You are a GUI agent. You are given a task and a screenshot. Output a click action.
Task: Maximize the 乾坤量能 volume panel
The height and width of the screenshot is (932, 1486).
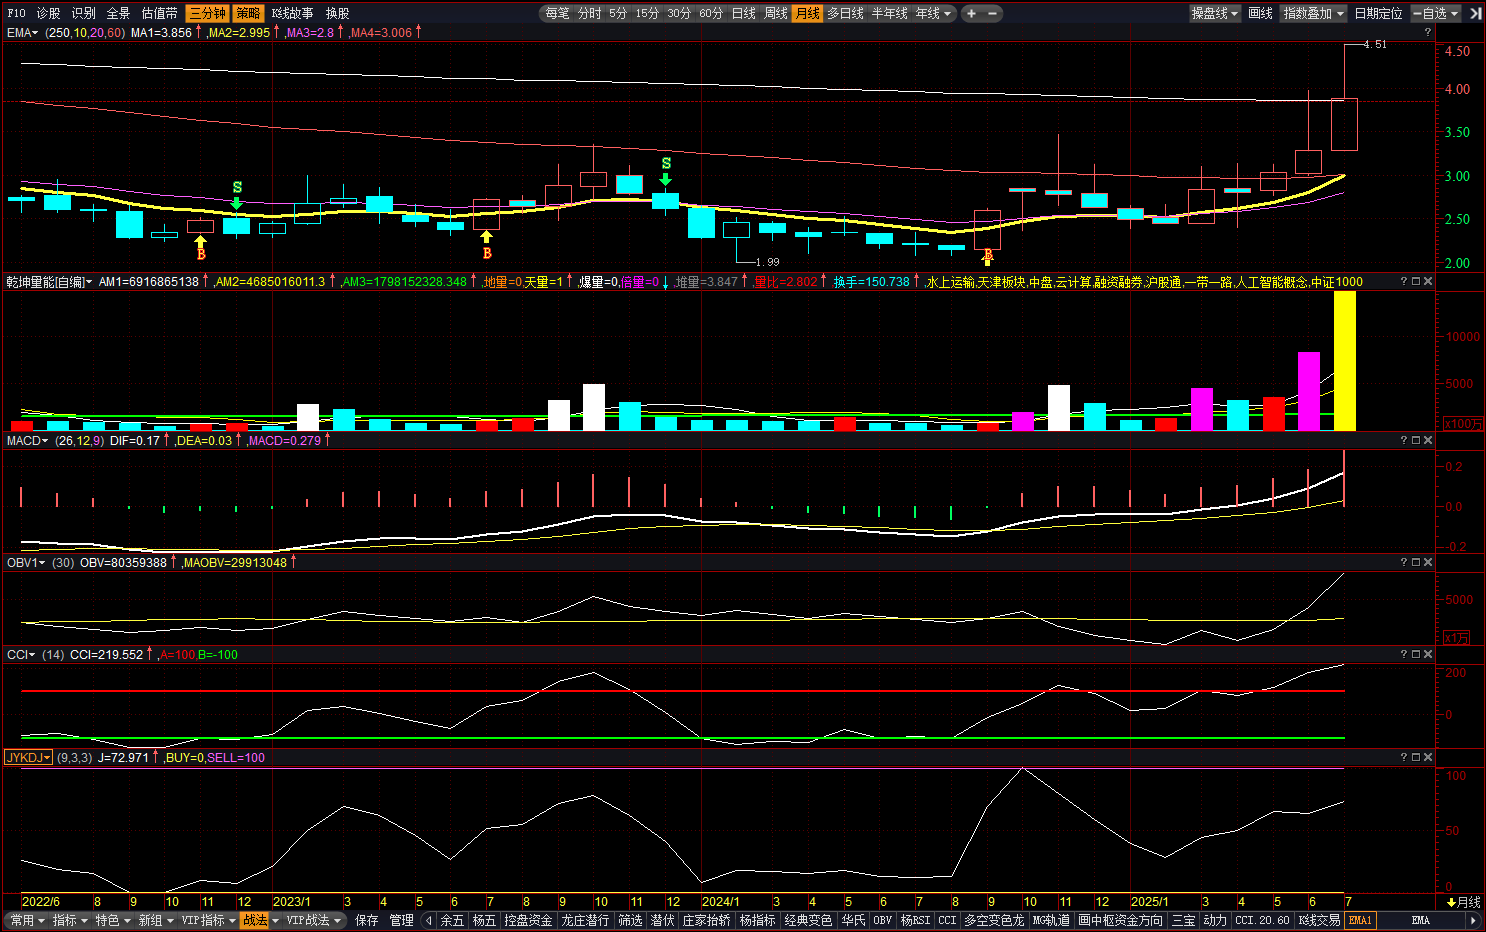click(x=1416, y=281)
